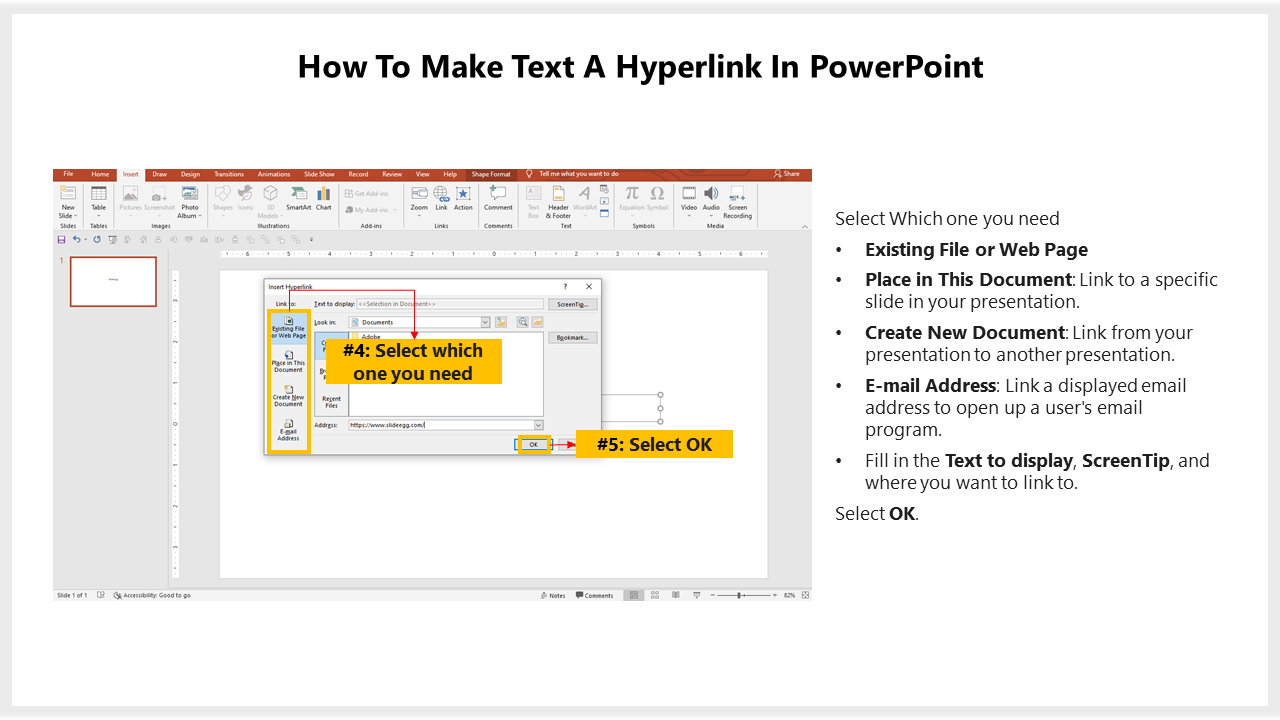
Task: Switch to Slide Sorter view
Action: (x=654, y=595)
